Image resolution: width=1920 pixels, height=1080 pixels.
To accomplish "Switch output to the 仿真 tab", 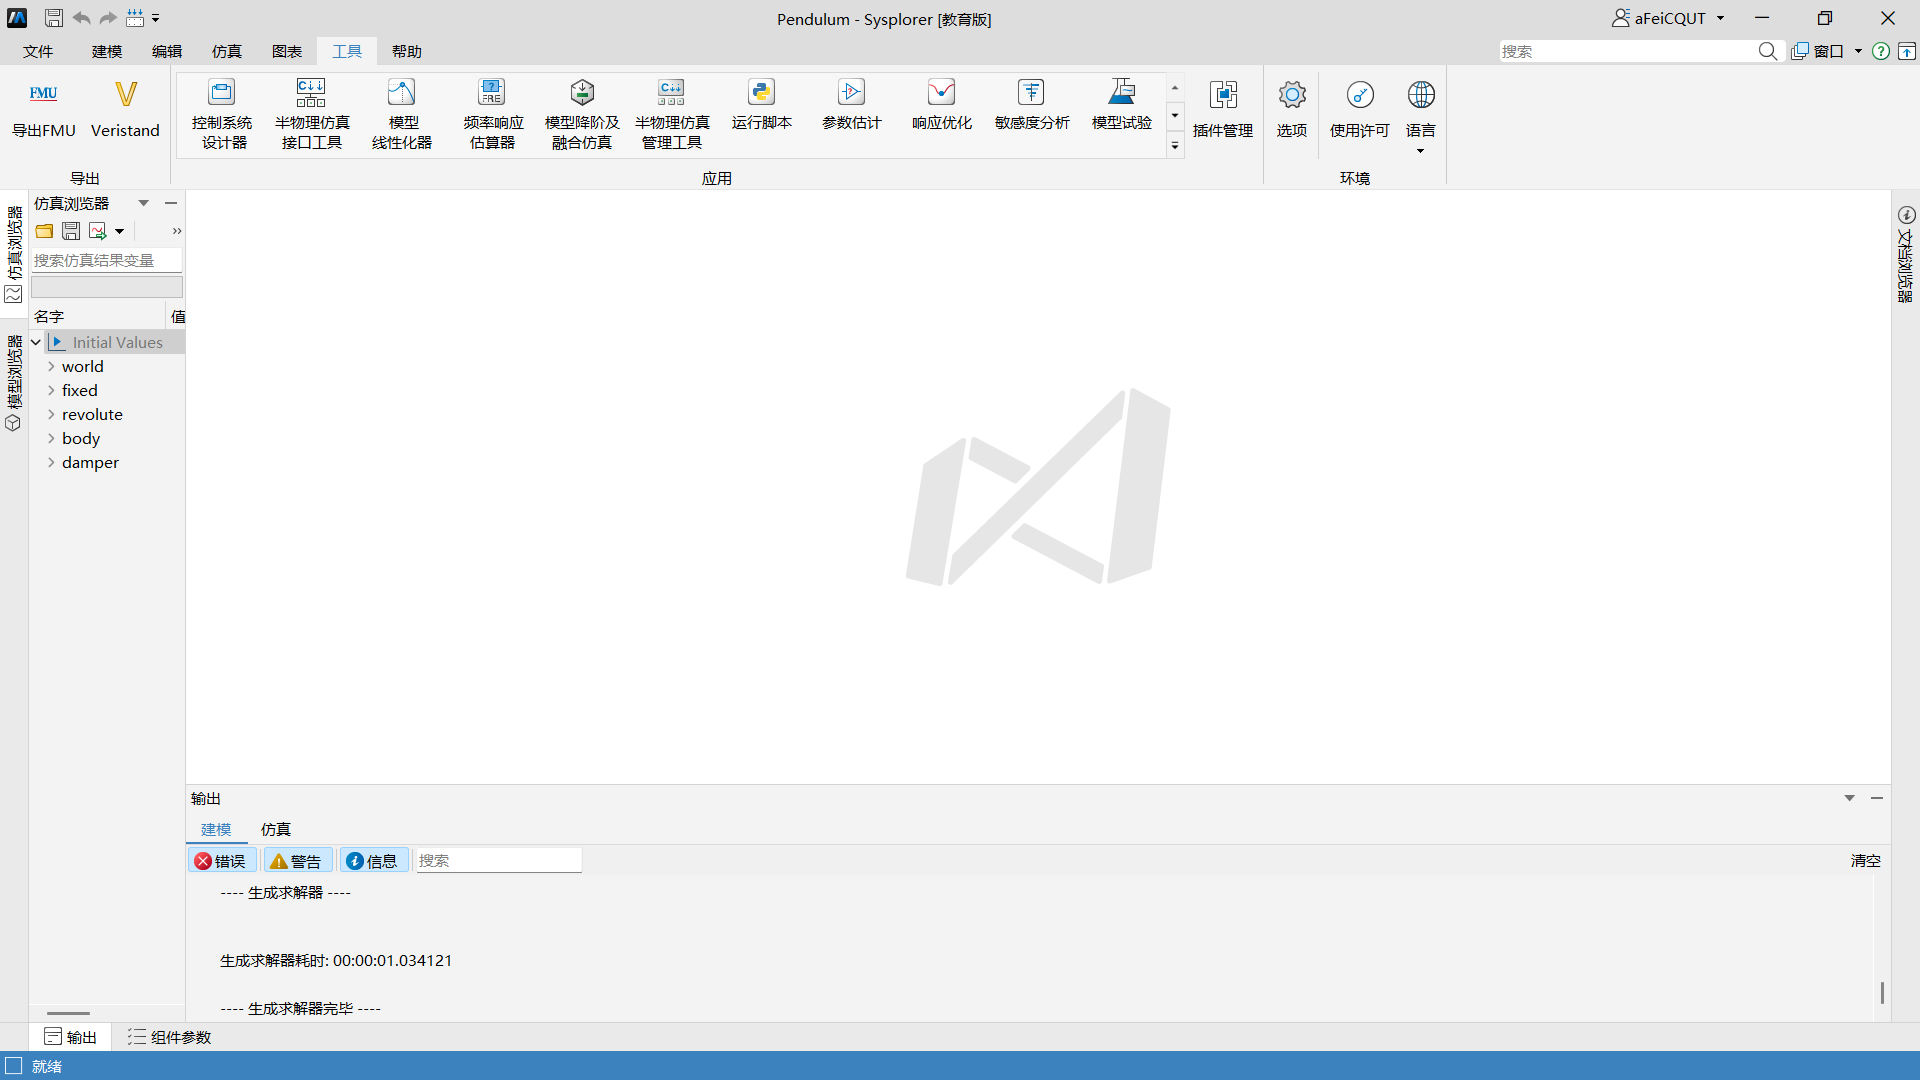I will coord(276,829).
